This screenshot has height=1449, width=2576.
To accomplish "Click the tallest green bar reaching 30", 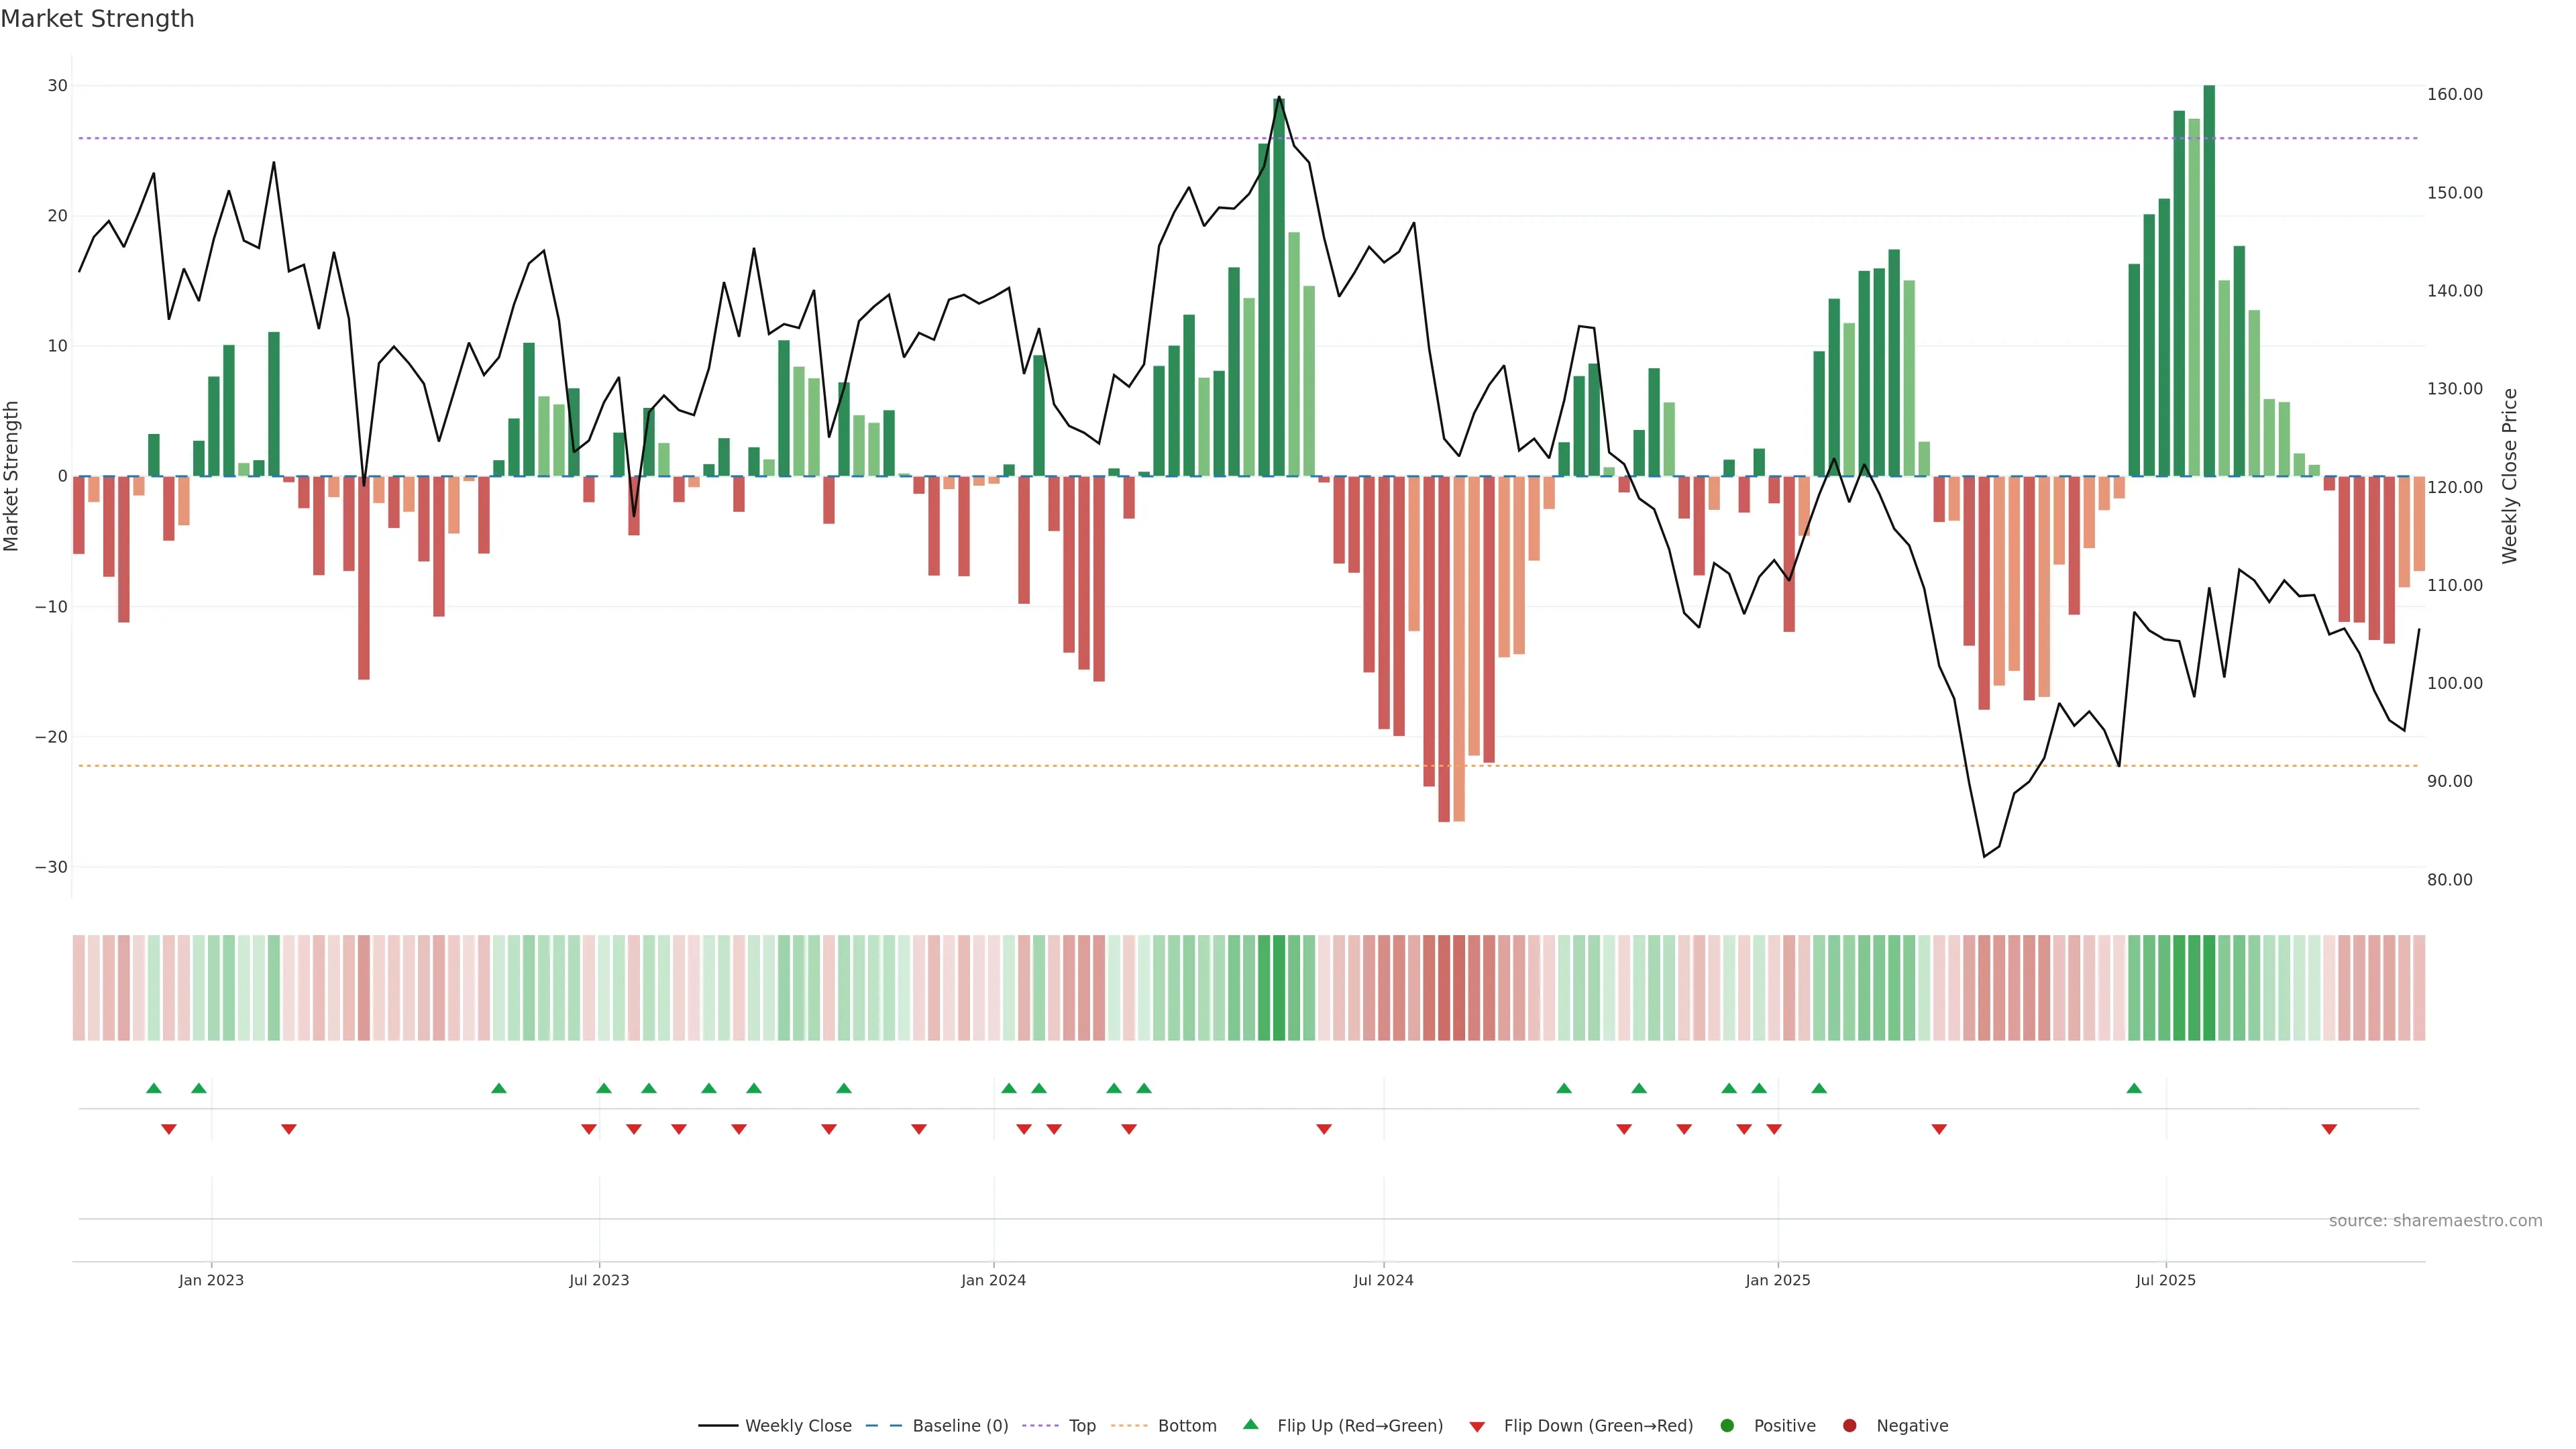I will click(x=2209, y=280).
